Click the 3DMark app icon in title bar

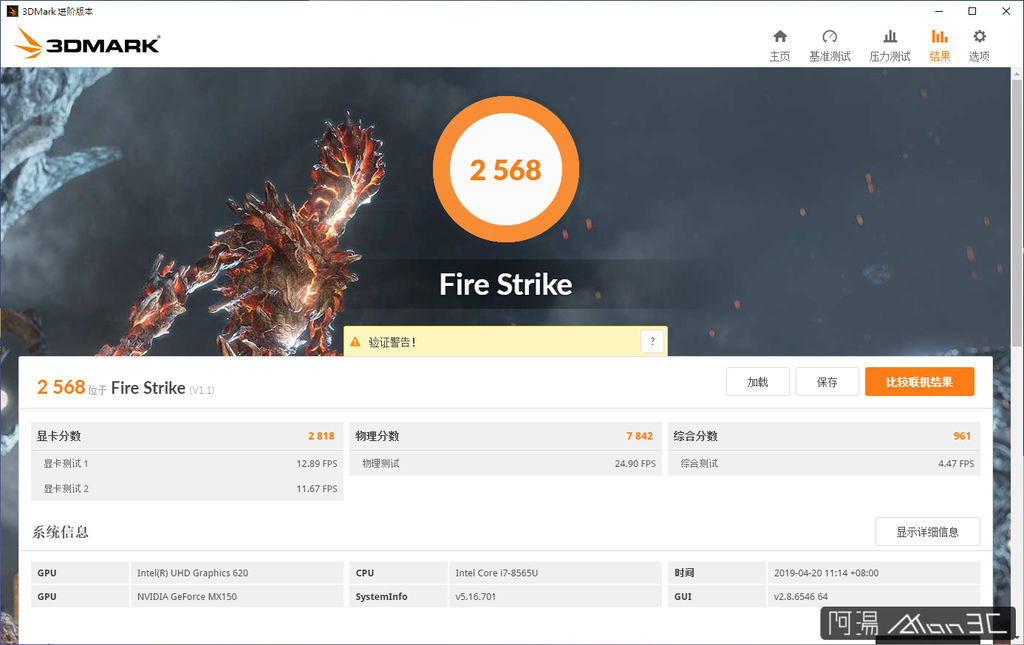click(x=12, y=11)
